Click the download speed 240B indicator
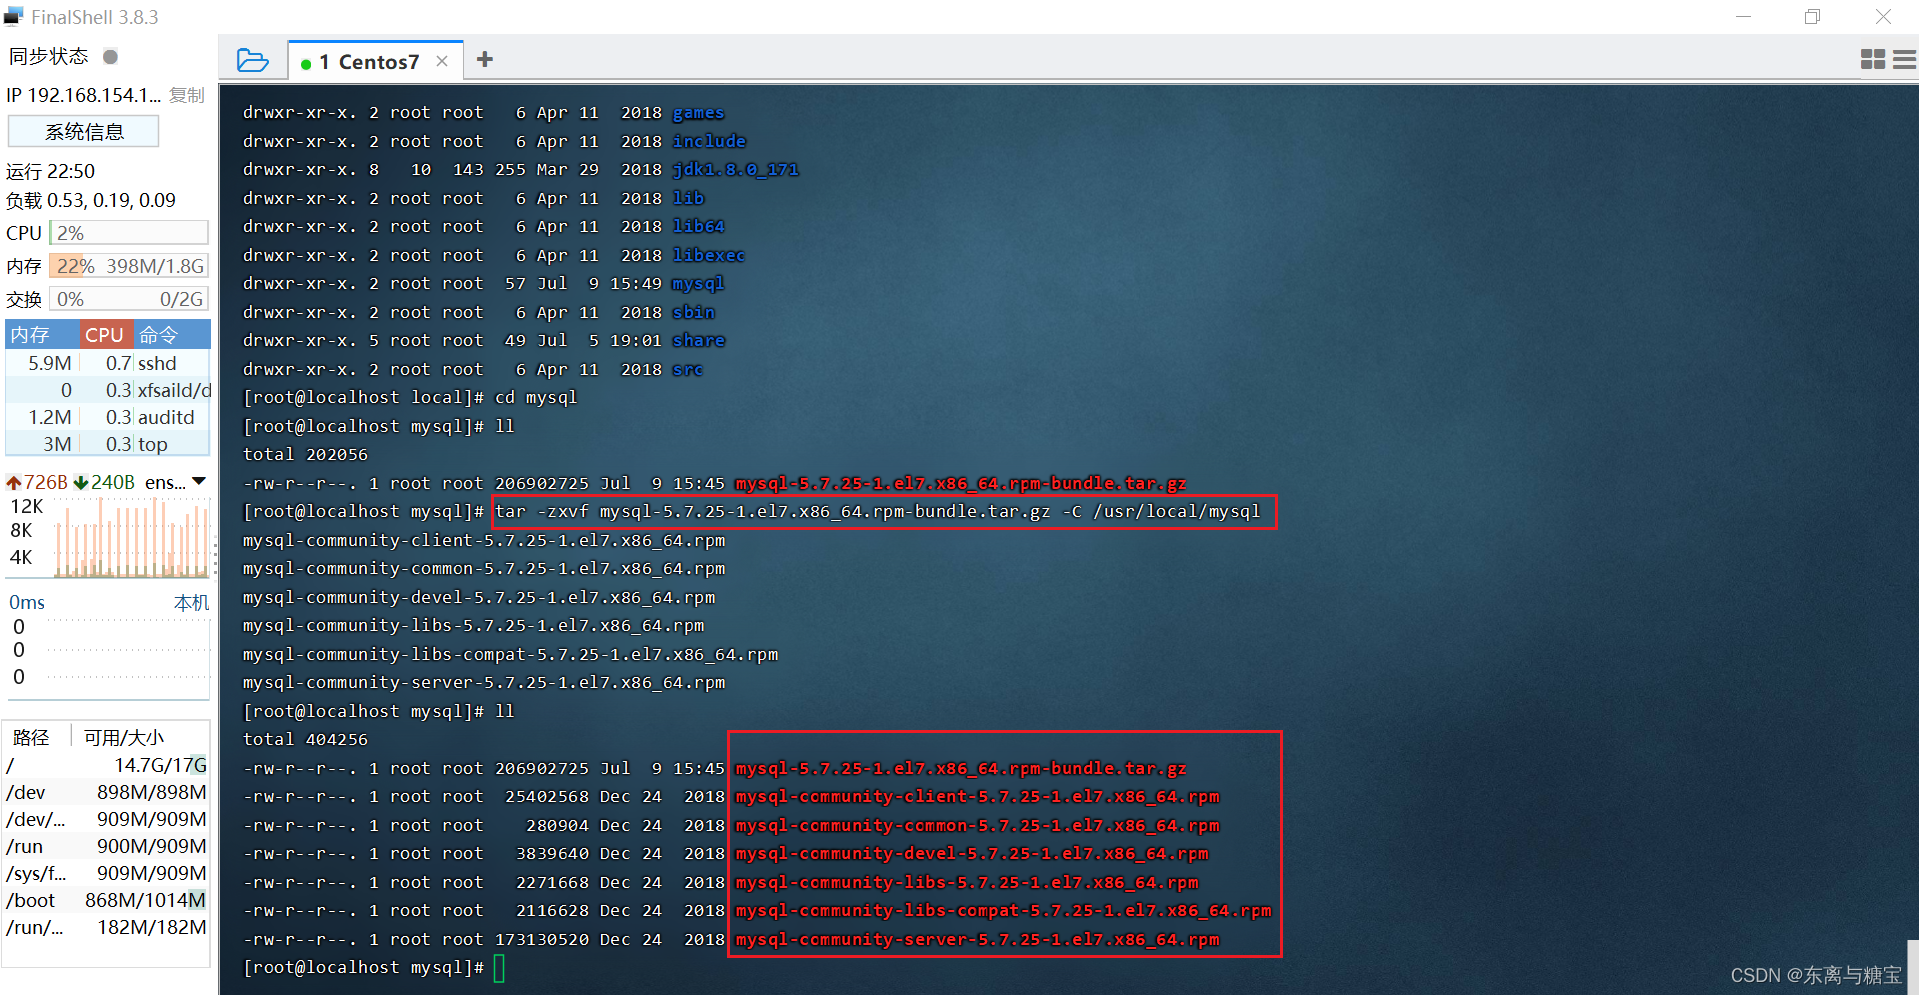 [105, 482]
